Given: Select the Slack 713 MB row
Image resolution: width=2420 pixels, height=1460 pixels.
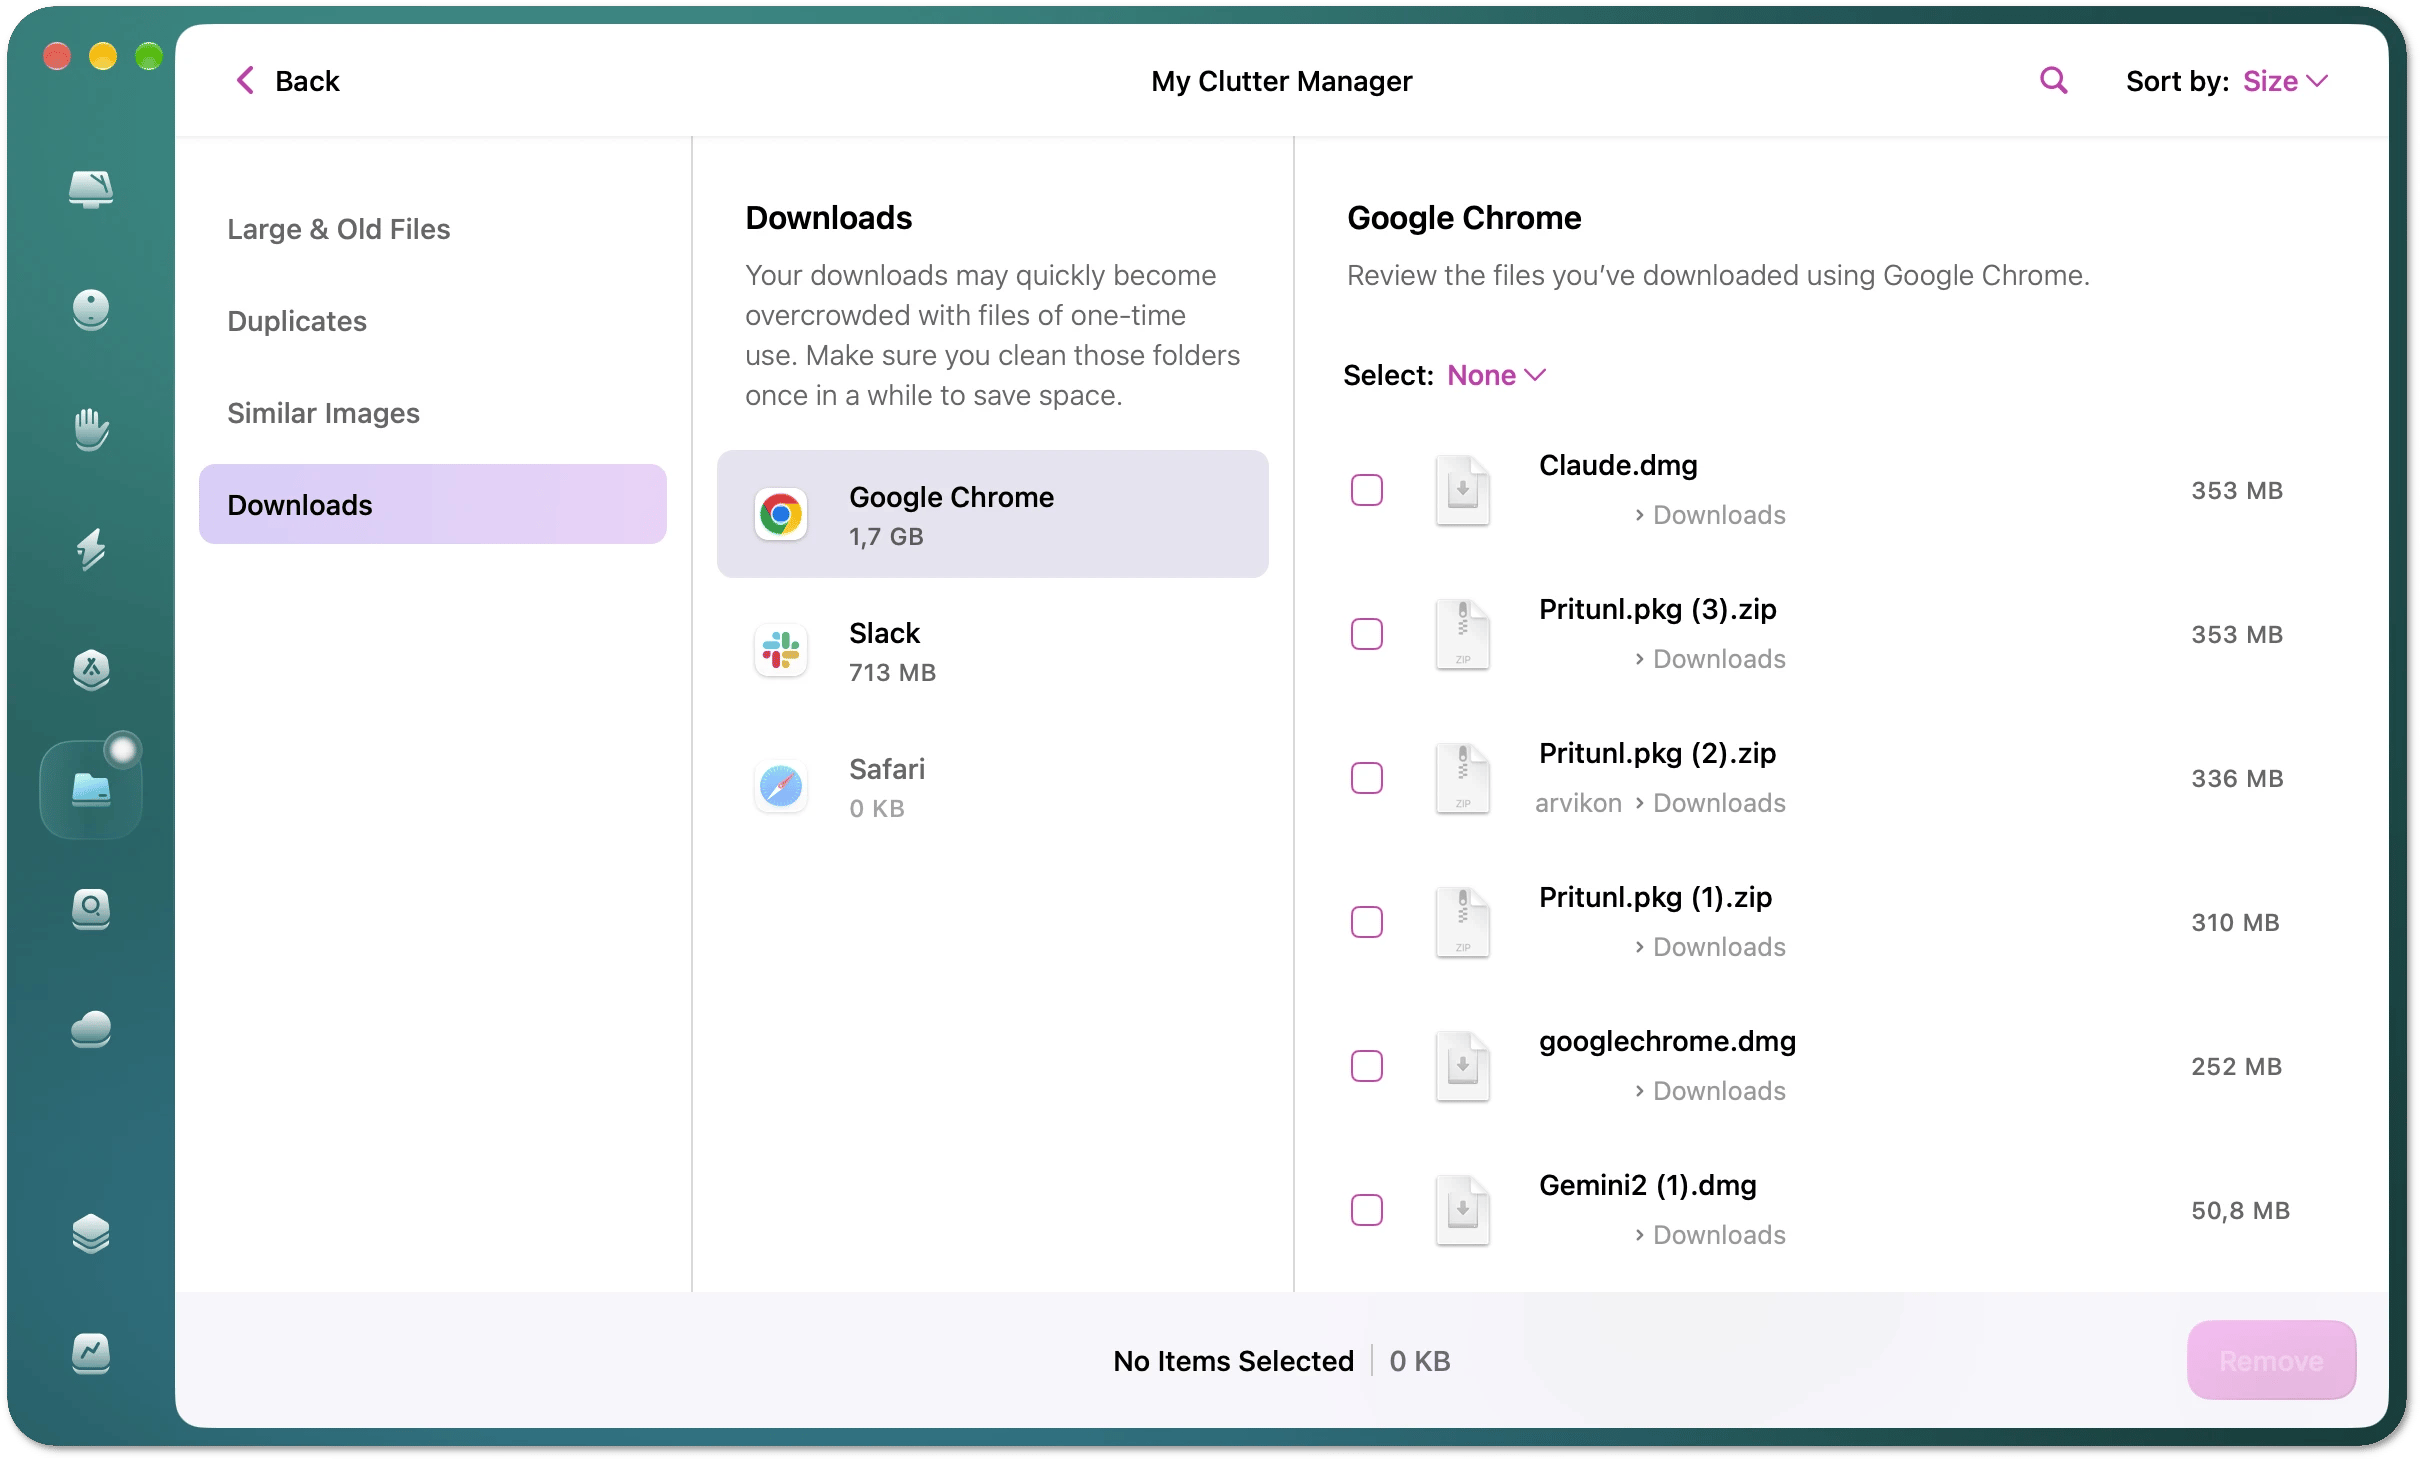Looking at the screenshot, I should pos(992,651).
